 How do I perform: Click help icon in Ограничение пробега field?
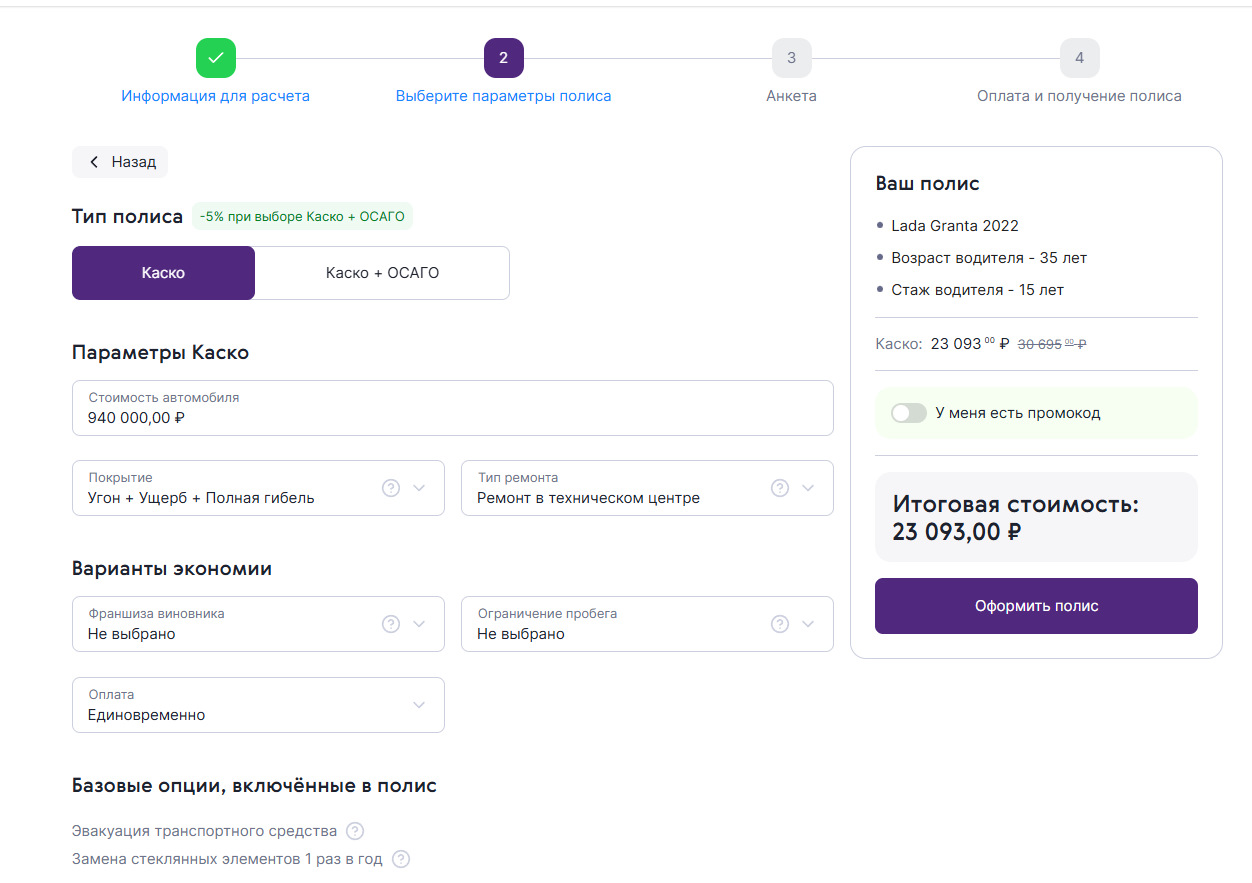click(780, 624)
